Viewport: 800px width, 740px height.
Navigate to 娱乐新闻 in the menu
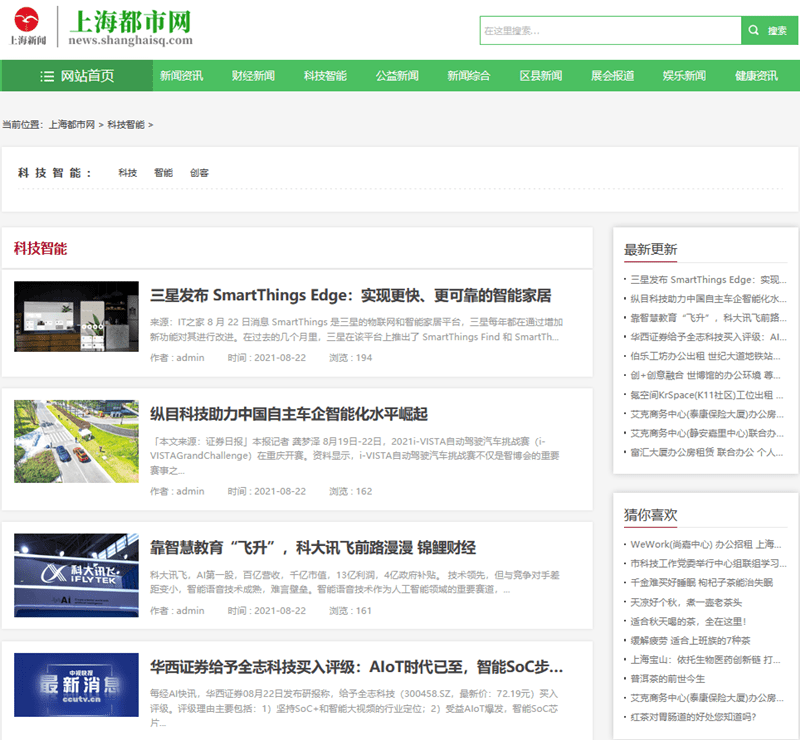pos(684,76)
